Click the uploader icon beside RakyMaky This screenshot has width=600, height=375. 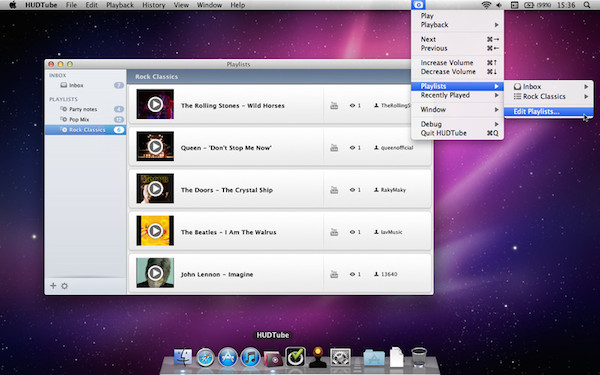pos(376,190)
